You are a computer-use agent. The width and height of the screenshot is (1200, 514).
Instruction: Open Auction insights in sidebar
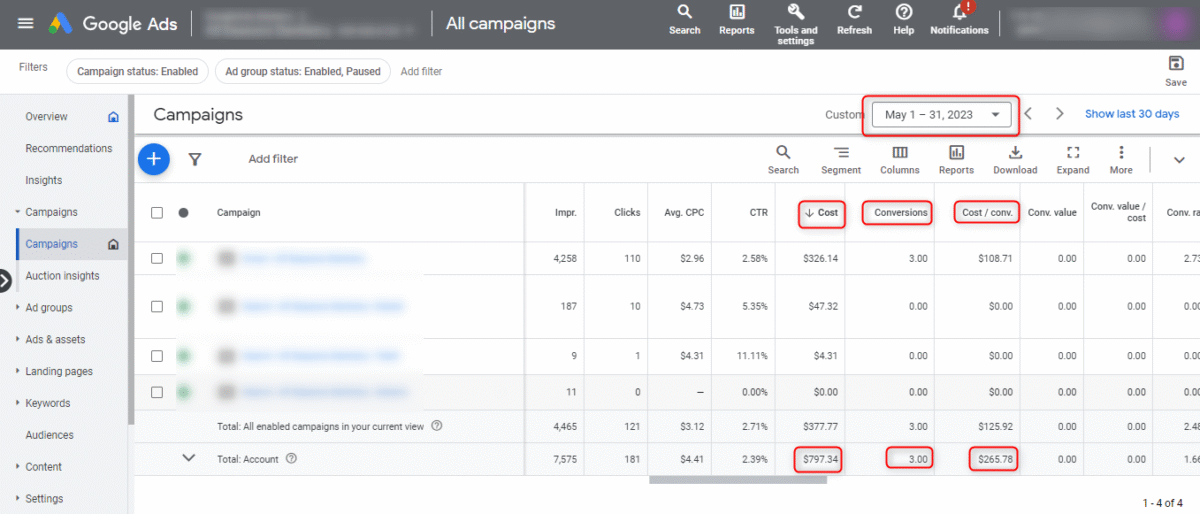pyautogui.click(x=62, y=276)
